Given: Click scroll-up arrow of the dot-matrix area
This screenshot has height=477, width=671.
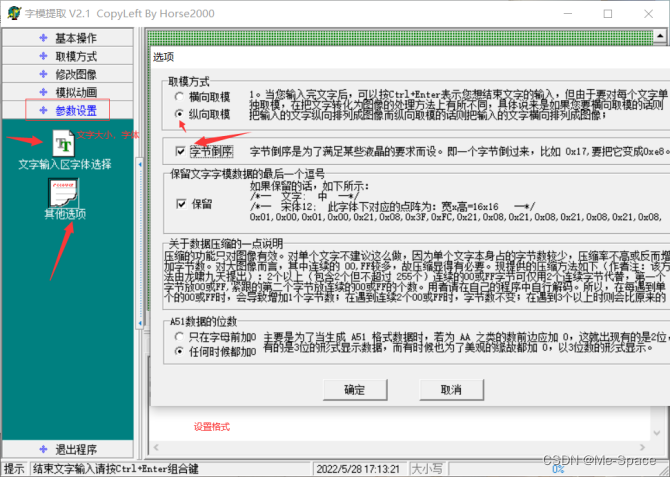Looking at the screenshot, I should click(660, 36).
